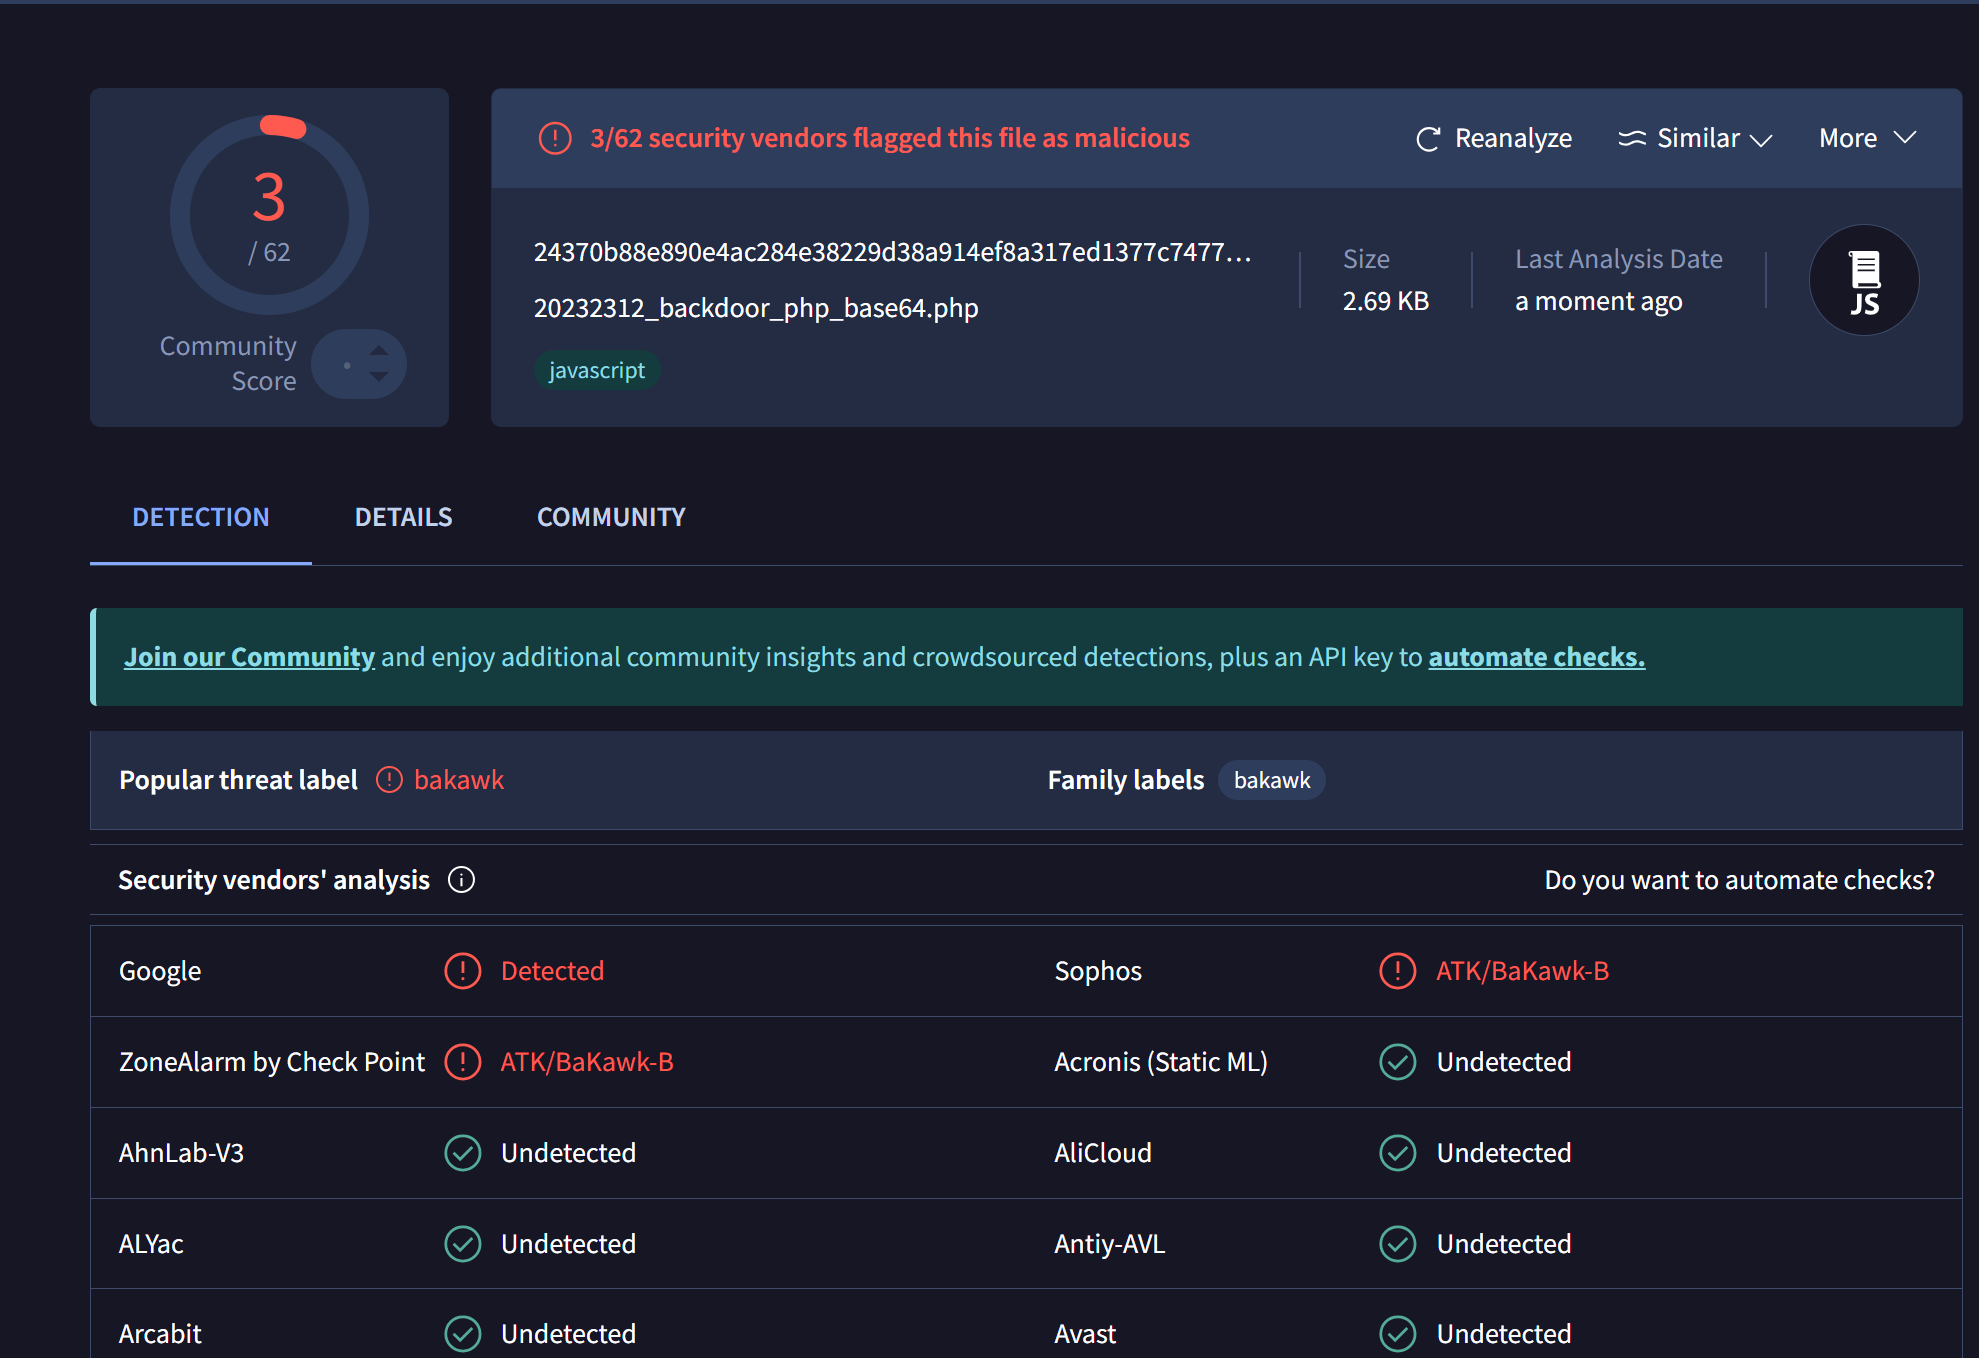
Task: Open the More dropdown menu
Action: click(1866, 139)
